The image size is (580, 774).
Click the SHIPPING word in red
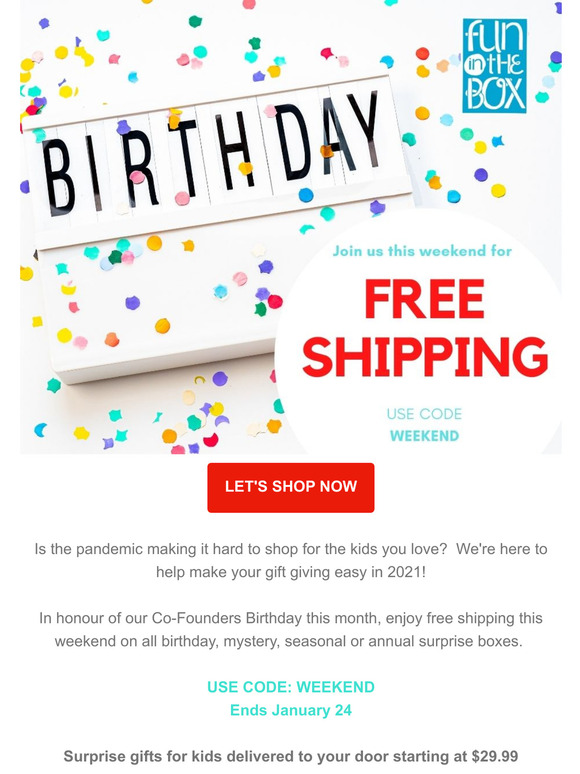(425, 356)
